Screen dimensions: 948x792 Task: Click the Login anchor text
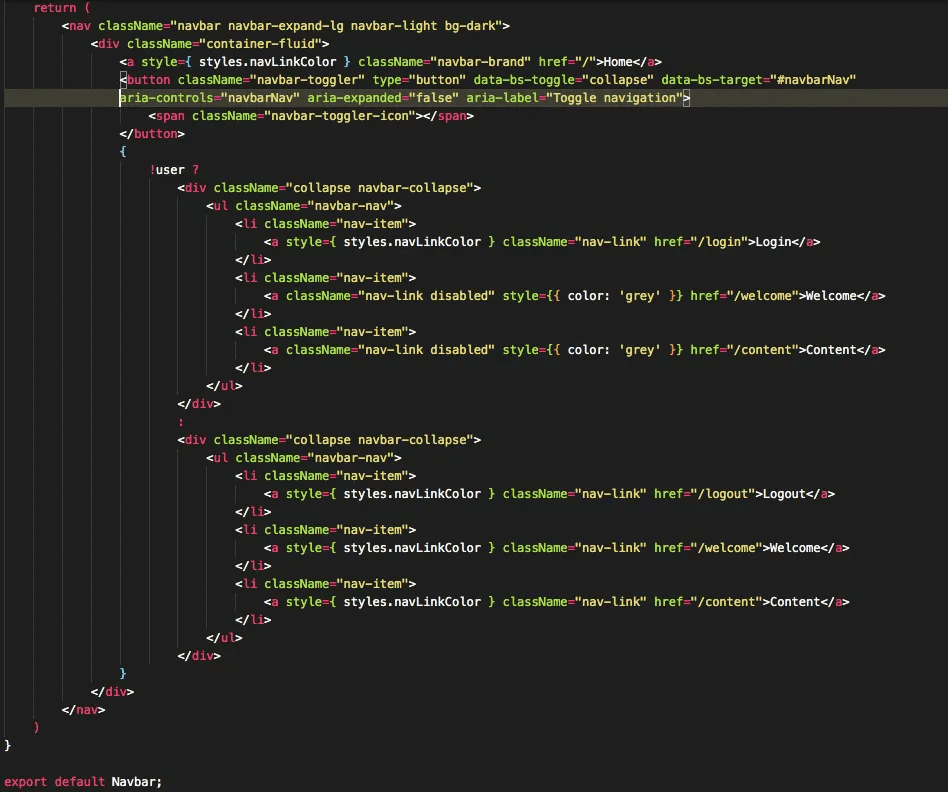click(775, 241)
